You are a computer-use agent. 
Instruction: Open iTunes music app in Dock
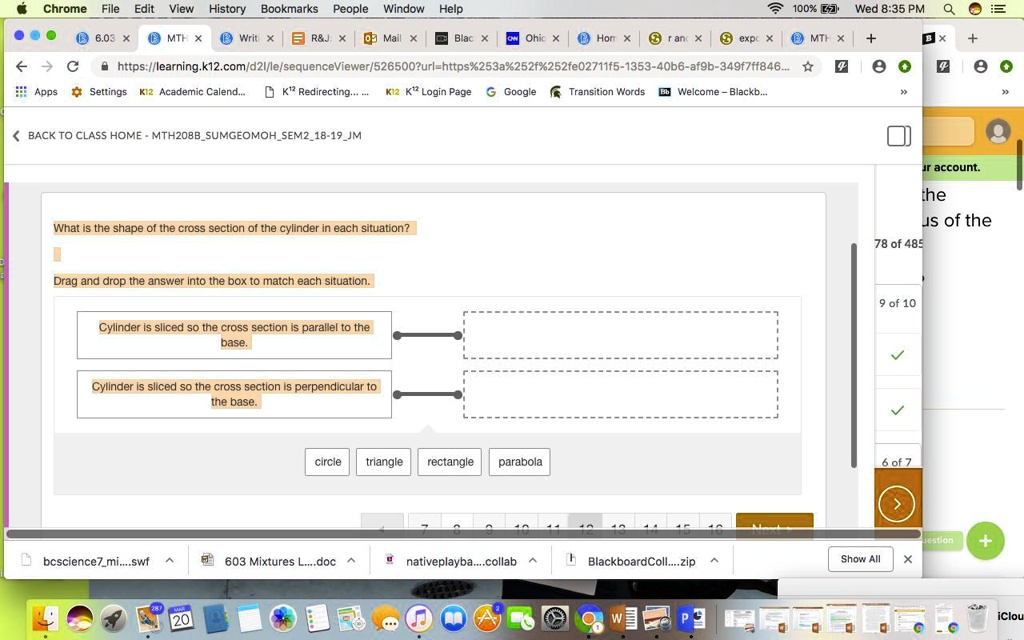419,618
